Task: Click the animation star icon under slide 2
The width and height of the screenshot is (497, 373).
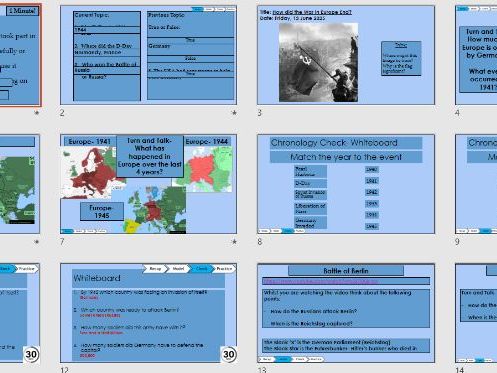Action: click(x=234, y=113)
